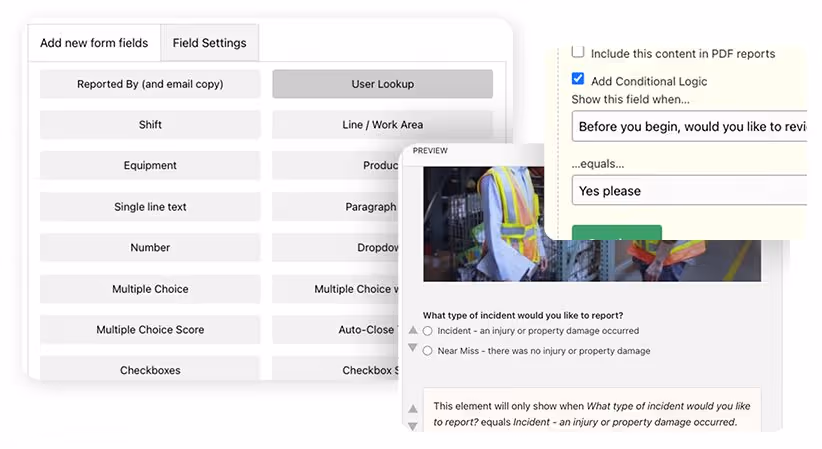Click the Show this field when label
Image resolution: width=822 pixels, height=449 pixels.
pyautogui.click(x=631, y=99)
